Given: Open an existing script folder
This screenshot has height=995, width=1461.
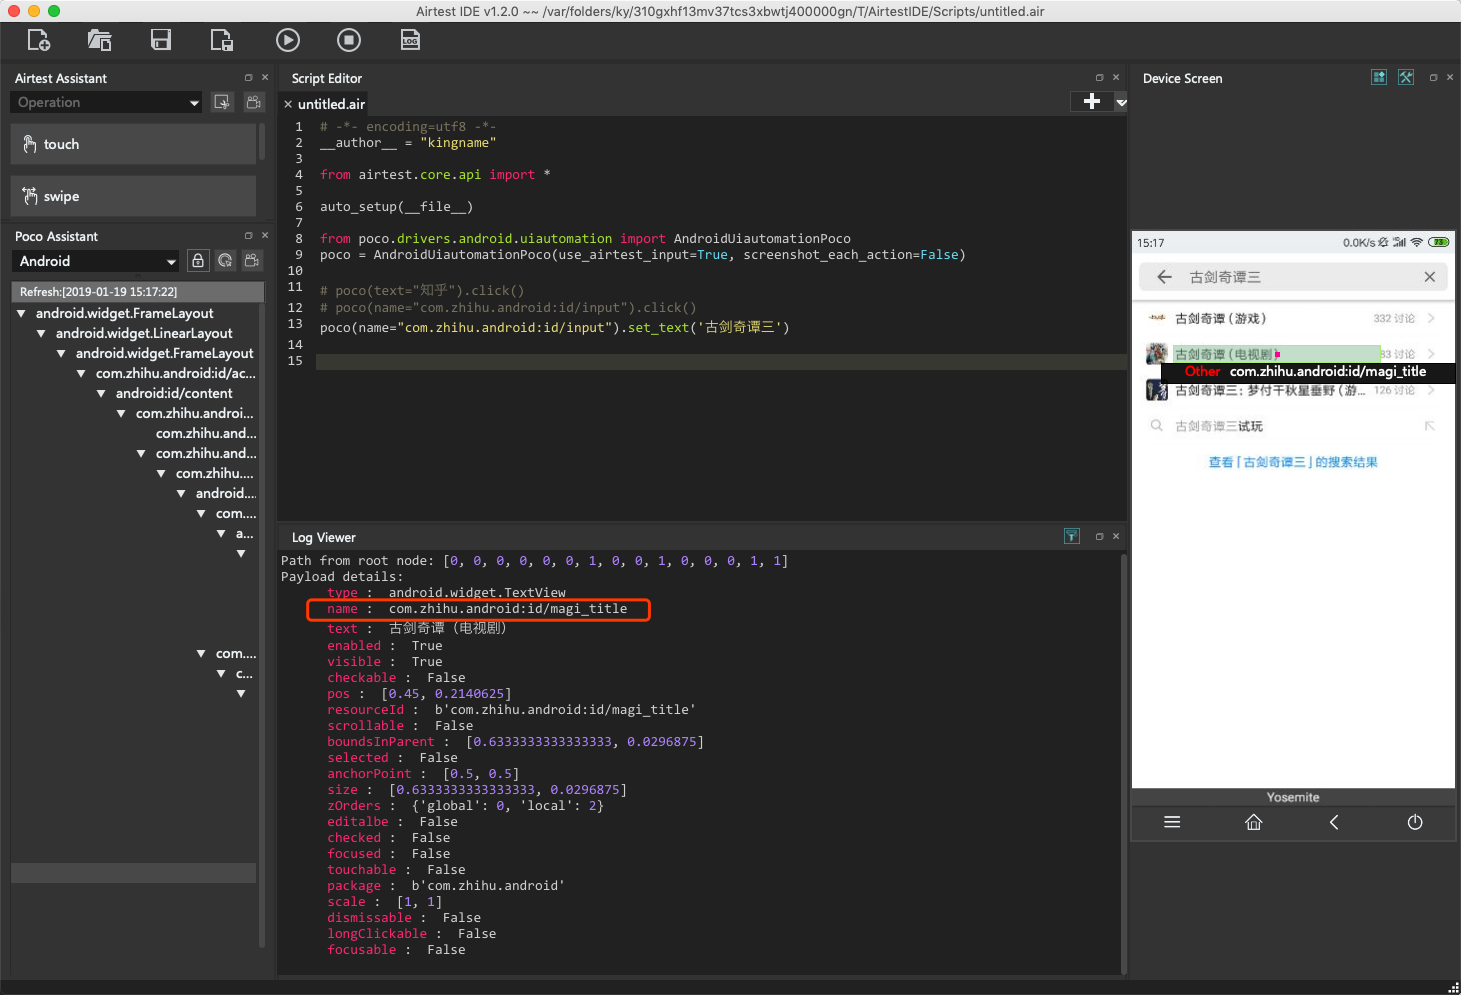Looking at the screenshot, I should point(99,40).
